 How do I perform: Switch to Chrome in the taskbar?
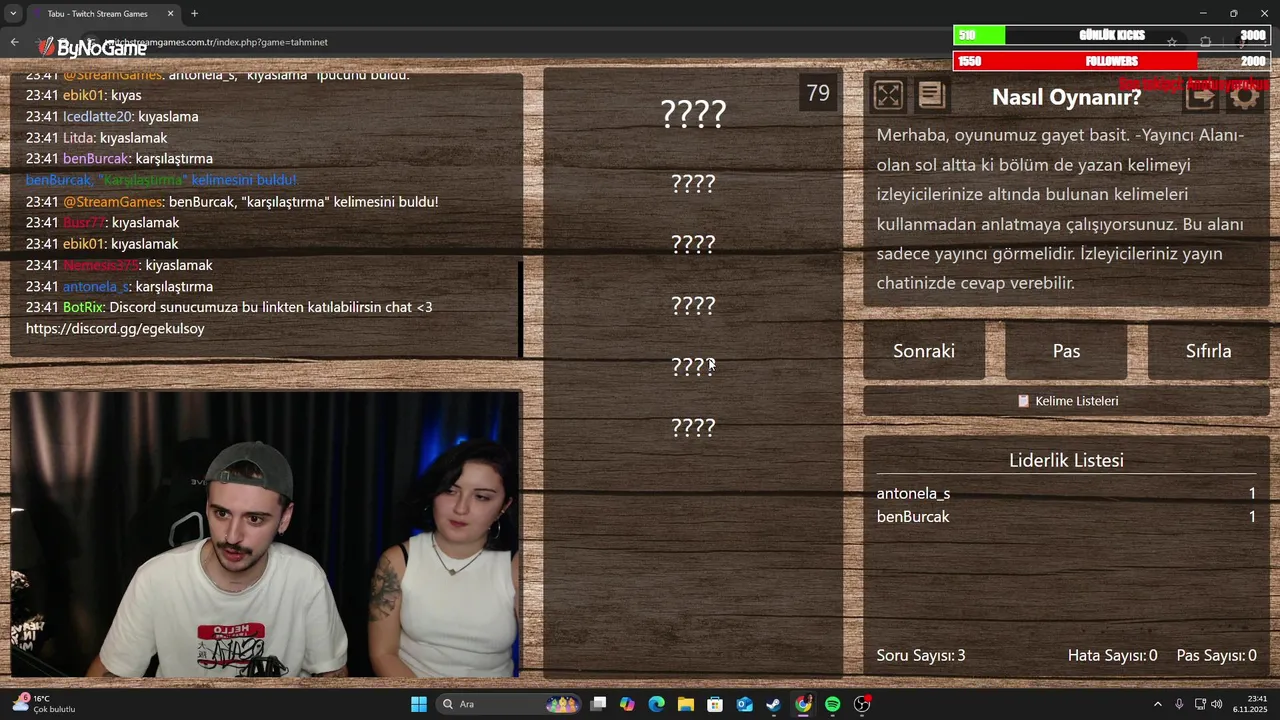803,704
